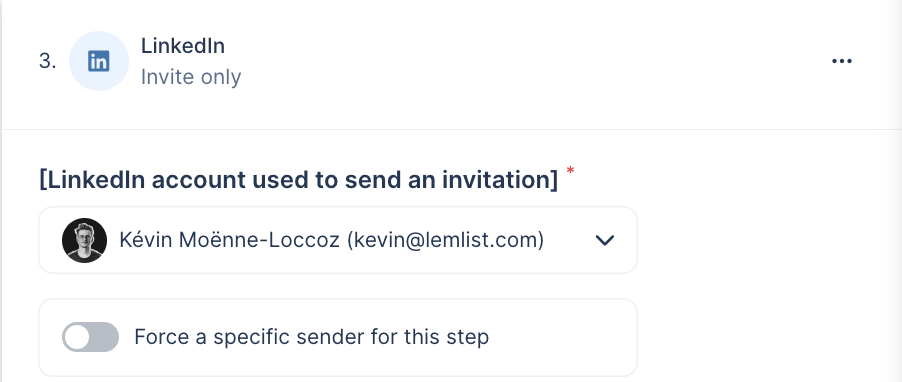
Task: Click the light blue circle behind LinkedIn logo
Action: point(98,61)
